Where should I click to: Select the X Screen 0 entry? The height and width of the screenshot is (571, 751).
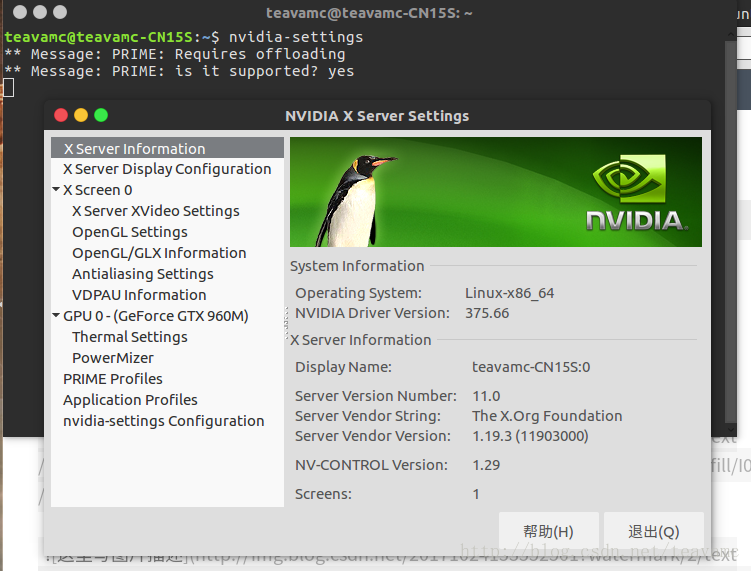click(x=98, y=190)
